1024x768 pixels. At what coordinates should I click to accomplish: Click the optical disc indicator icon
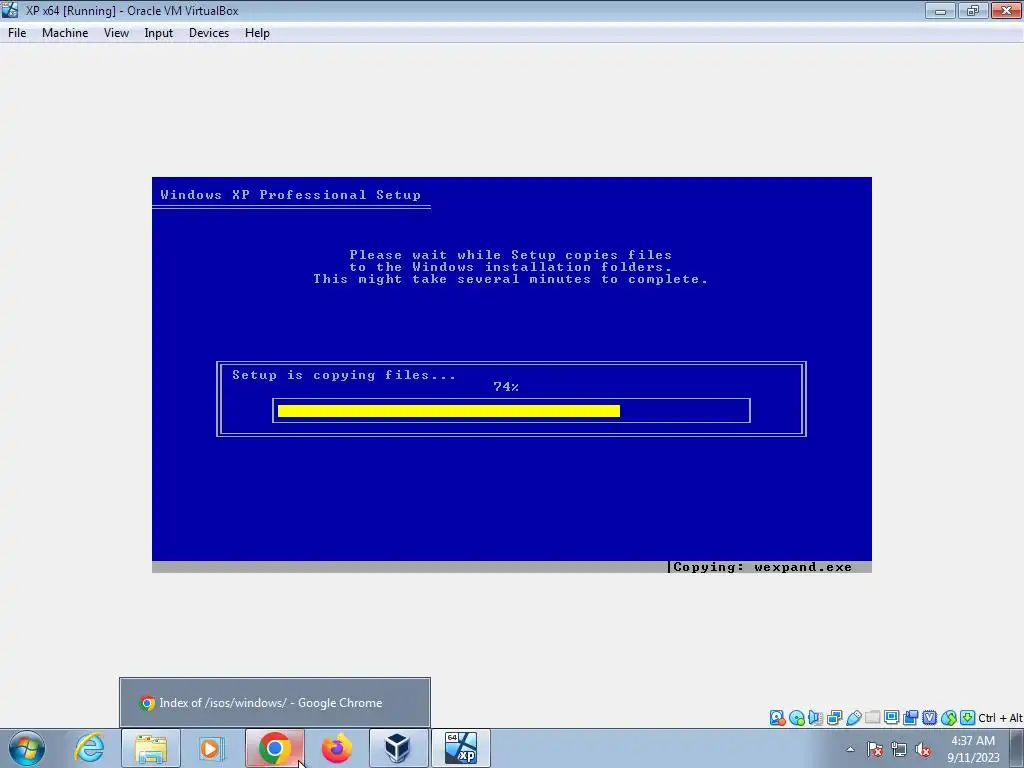797,718
